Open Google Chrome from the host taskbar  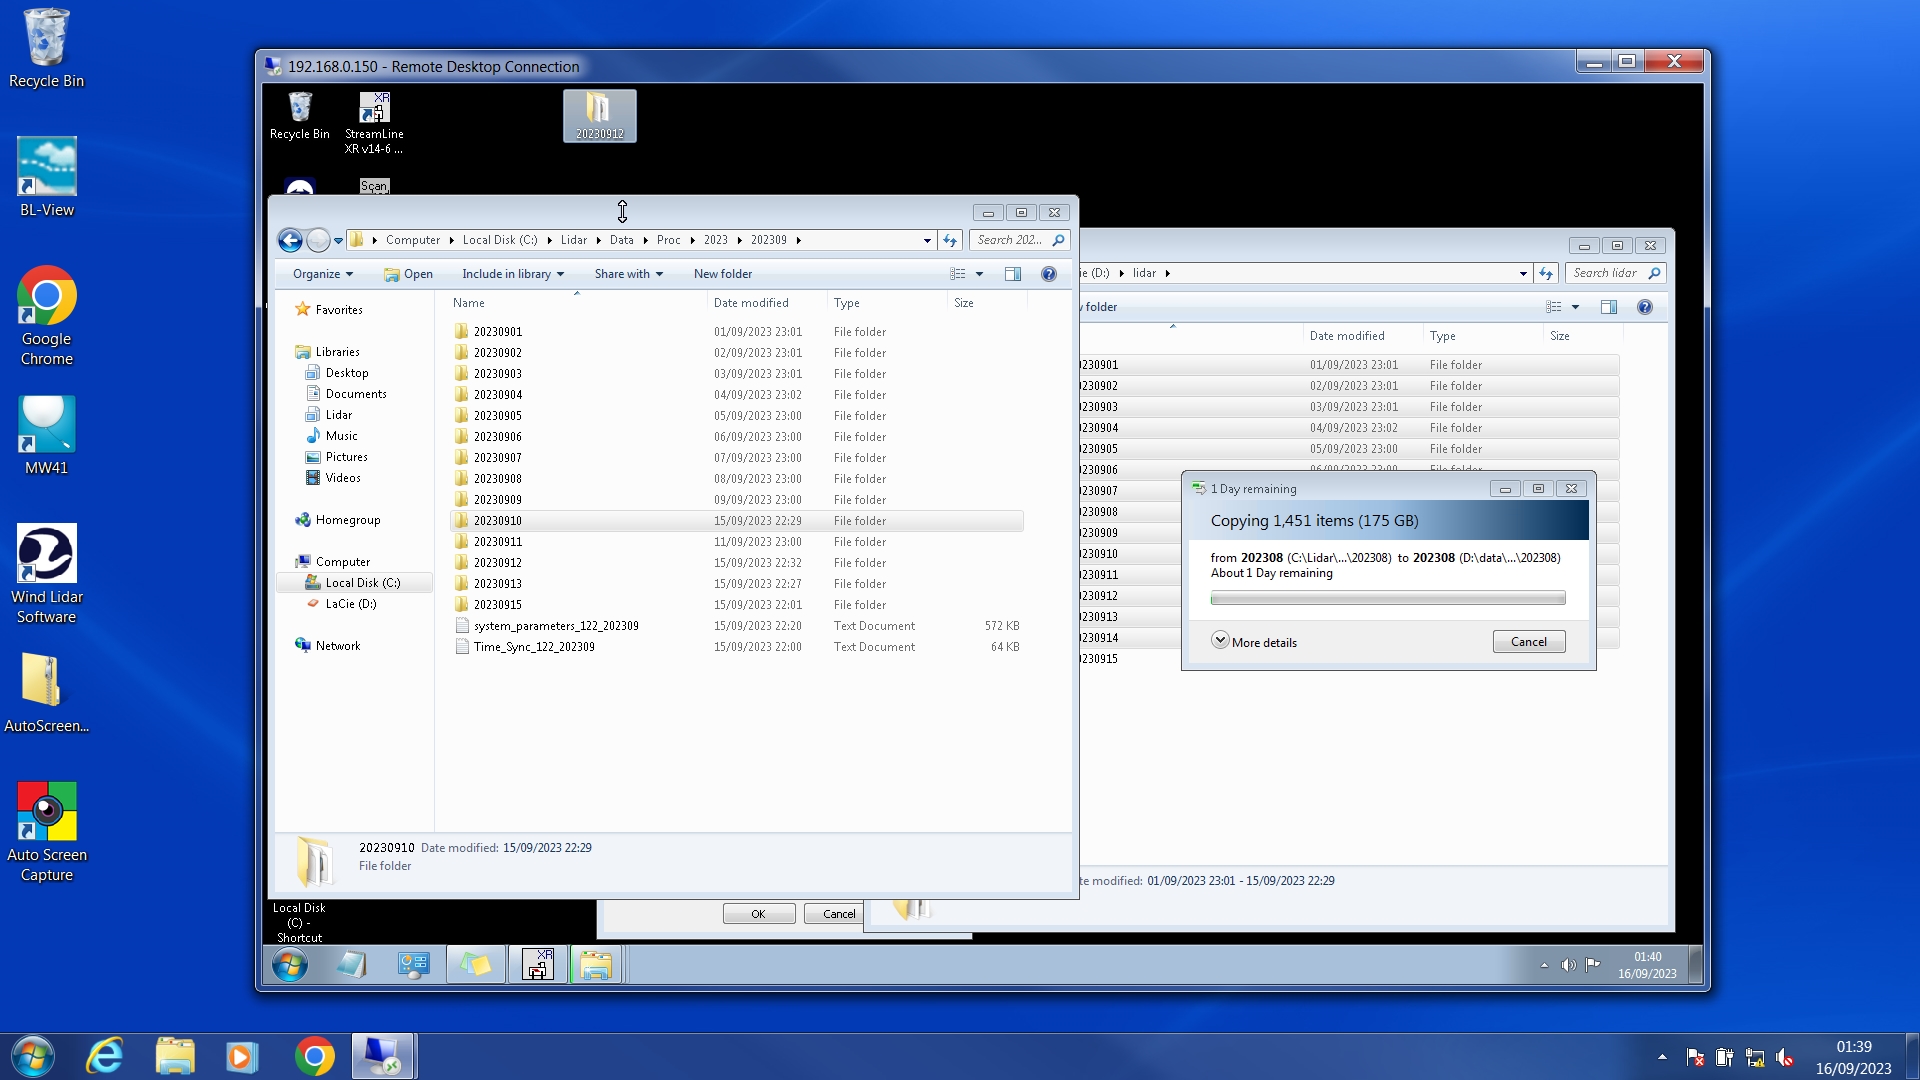(314, 1056)
